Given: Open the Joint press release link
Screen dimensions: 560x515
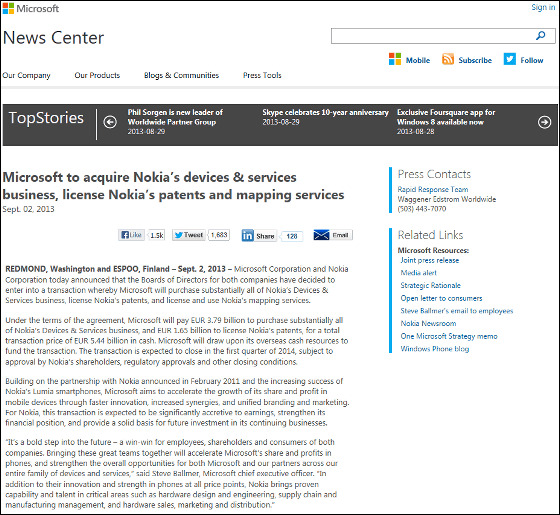Looking at the screenshot, I should (430, 260).
